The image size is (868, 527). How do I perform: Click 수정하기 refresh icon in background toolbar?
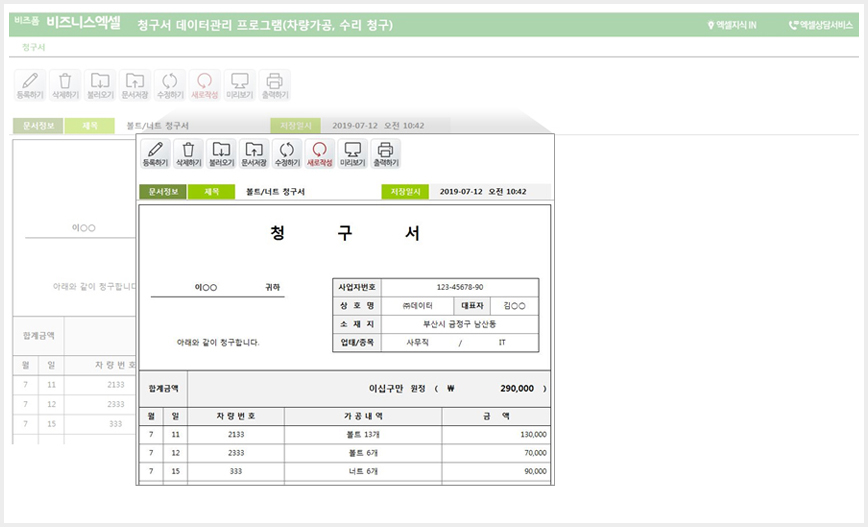[169, 85]
